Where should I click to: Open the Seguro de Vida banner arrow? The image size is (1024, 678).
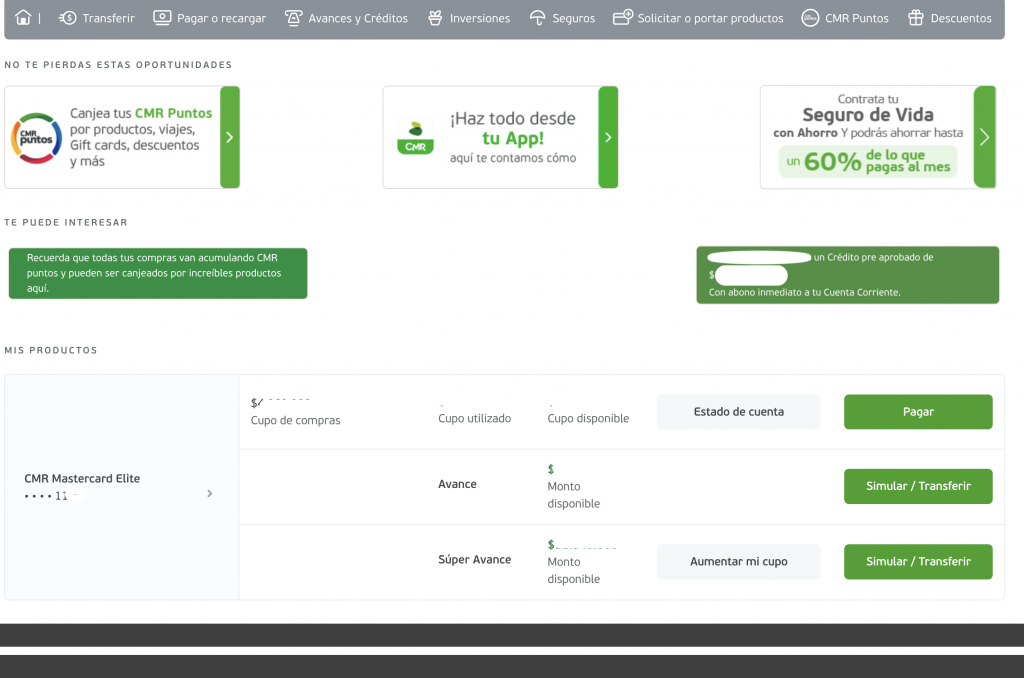985,137
